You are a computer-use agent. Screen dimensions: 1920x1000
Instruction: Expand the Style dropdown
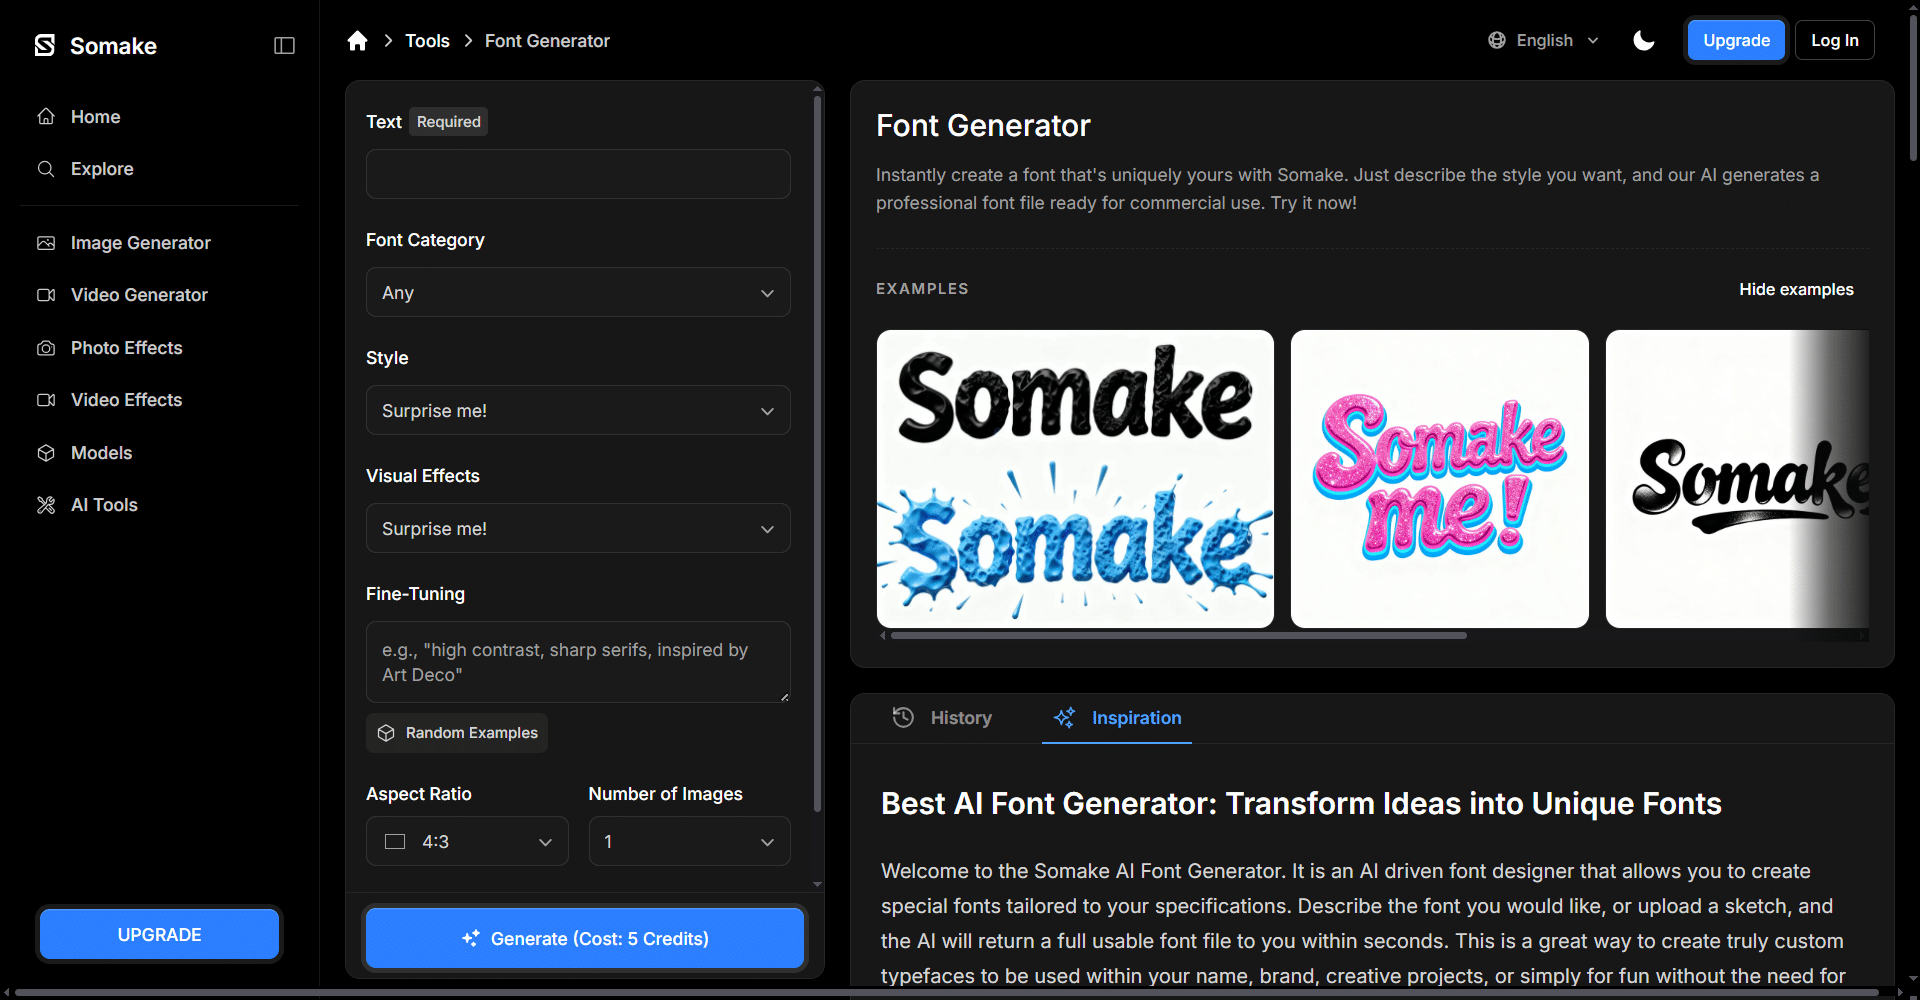pos(578,411)
